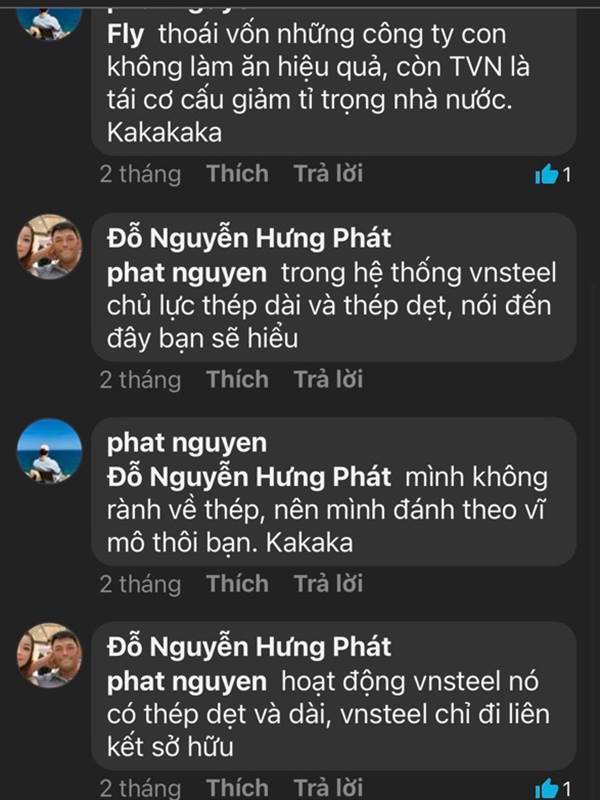Screen dimensions: 600x800
Task: Tap phat nguyen's ocean profile picture
Action: pyautogui.click(x=50, y=450)
